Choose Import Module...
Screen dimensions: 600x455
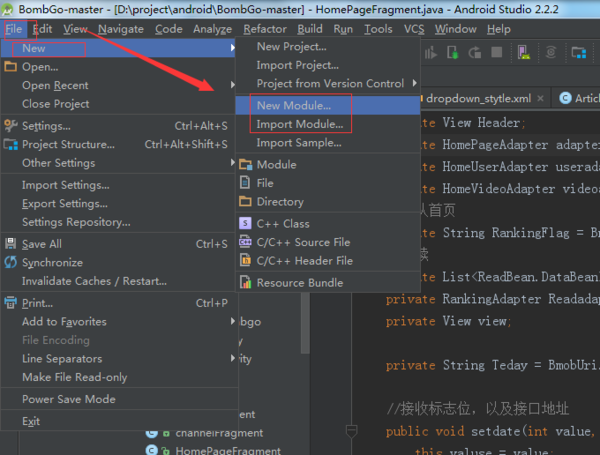tap(328, 124)
